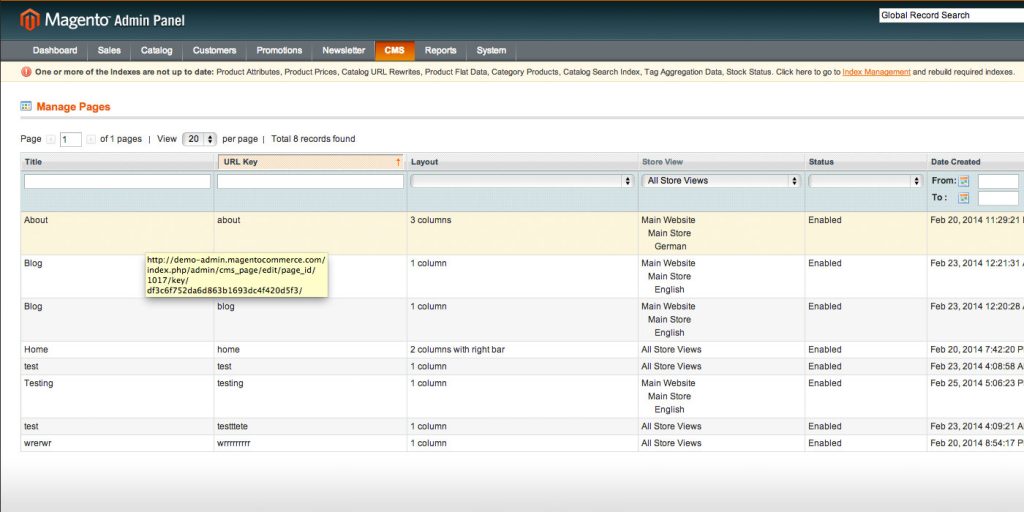Viewport: 1024px width, 512px height.
Task: Click the From date input field
Action: click(998, 182)
